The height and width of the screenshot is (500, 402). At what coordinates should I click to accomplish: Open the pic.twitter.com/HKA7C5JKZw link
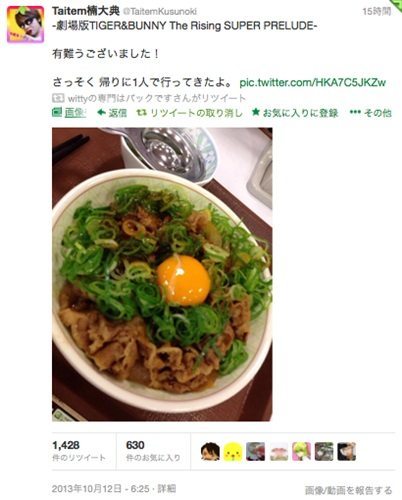point(313,82)
